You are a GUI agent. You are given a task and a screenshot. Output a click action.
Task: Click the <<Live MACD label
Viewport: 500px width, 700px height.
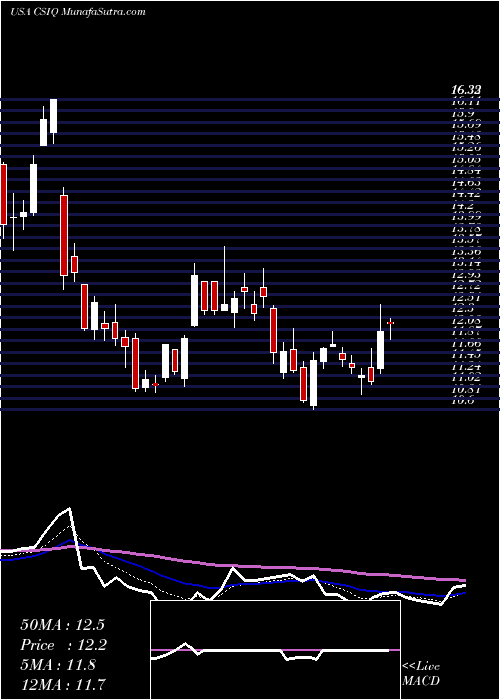pos(421,675)
